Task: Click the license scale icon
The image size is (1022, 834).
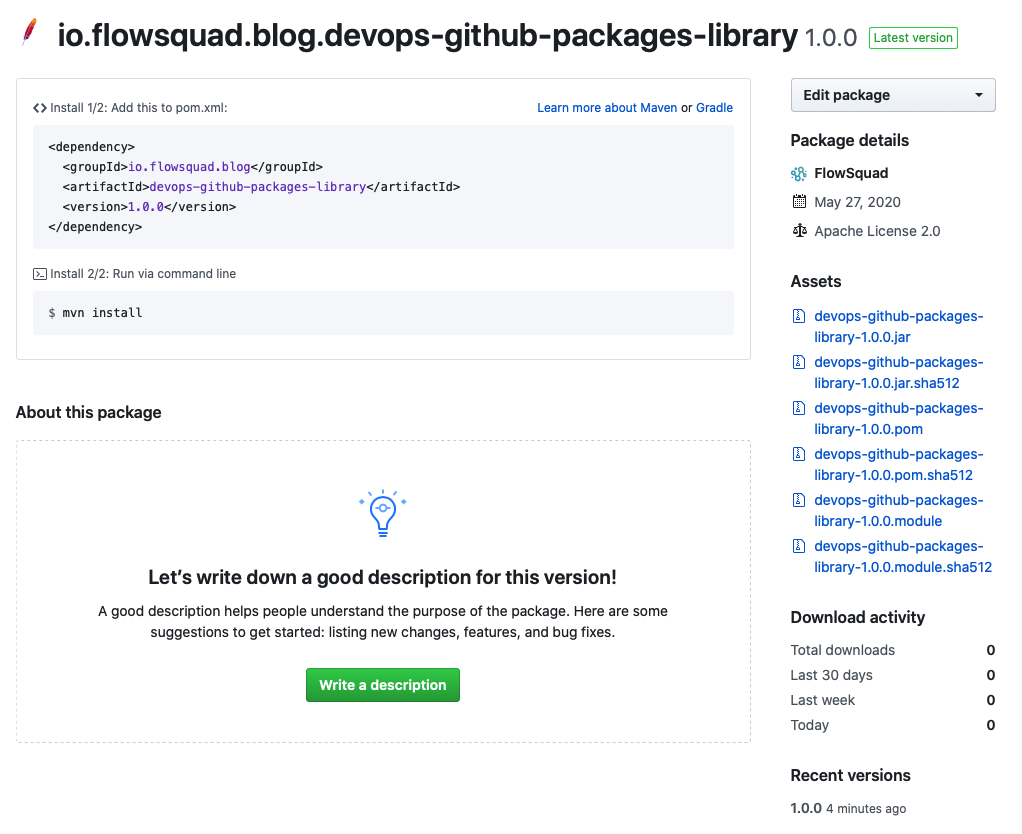Action: click(799, 231)
